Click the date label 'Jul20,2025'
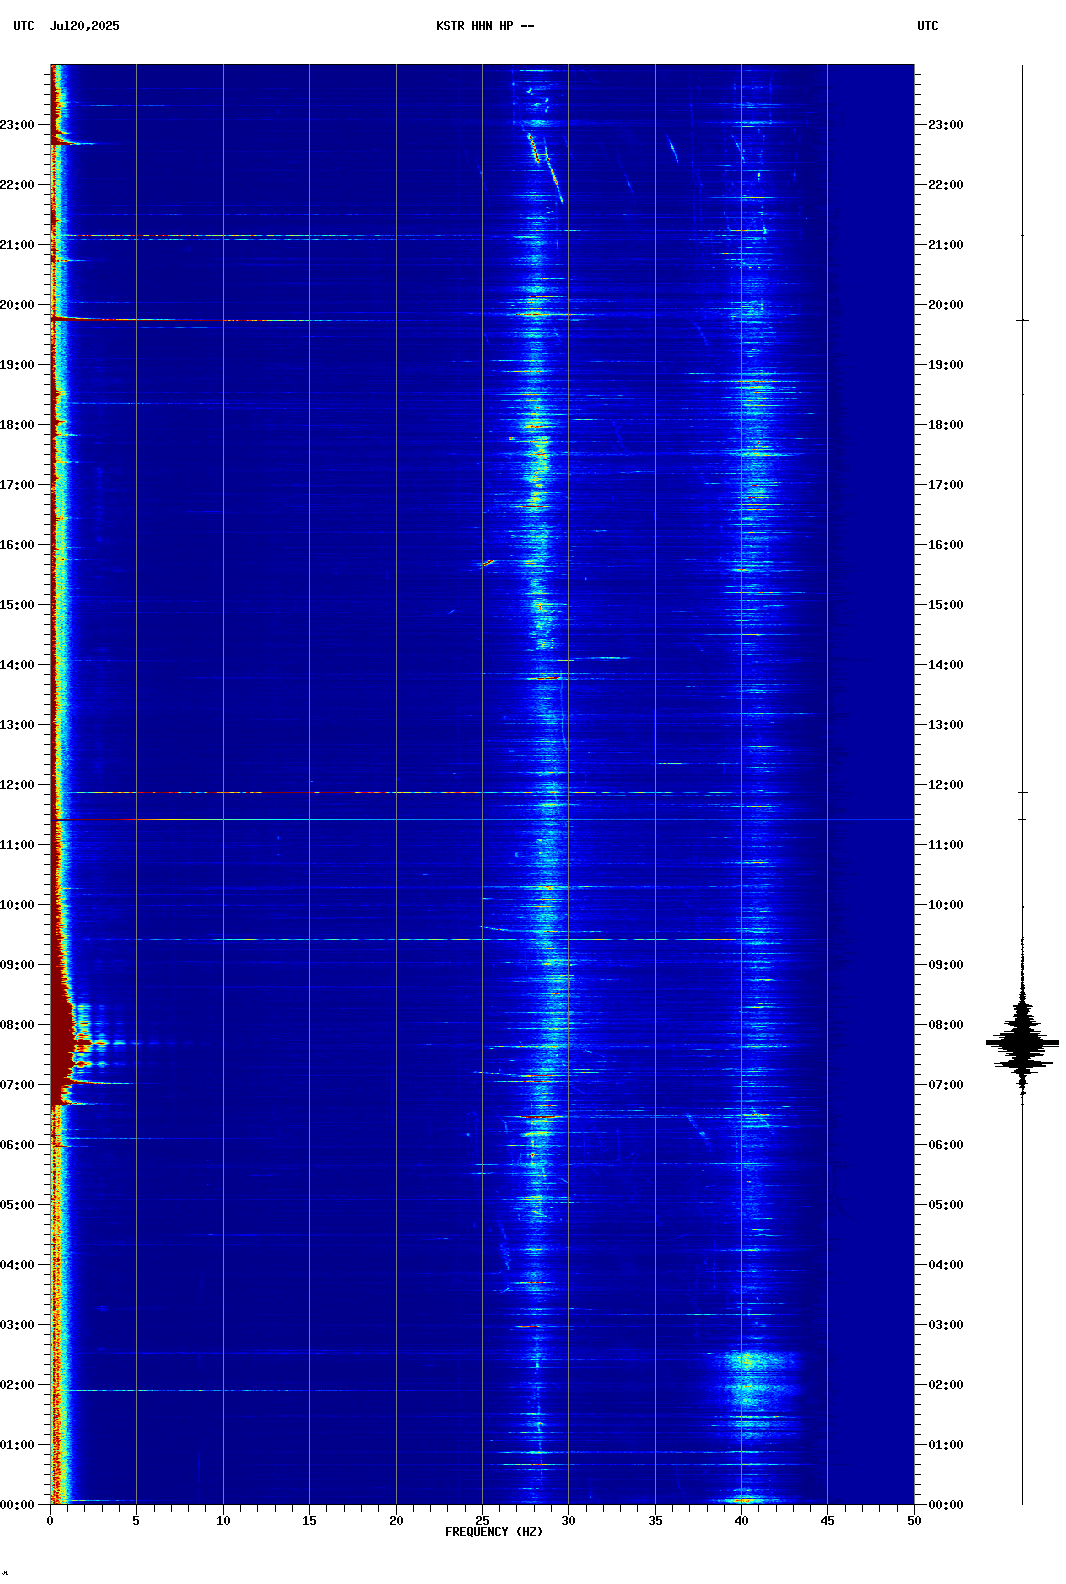The image size is (1066, 1584). 84,26
